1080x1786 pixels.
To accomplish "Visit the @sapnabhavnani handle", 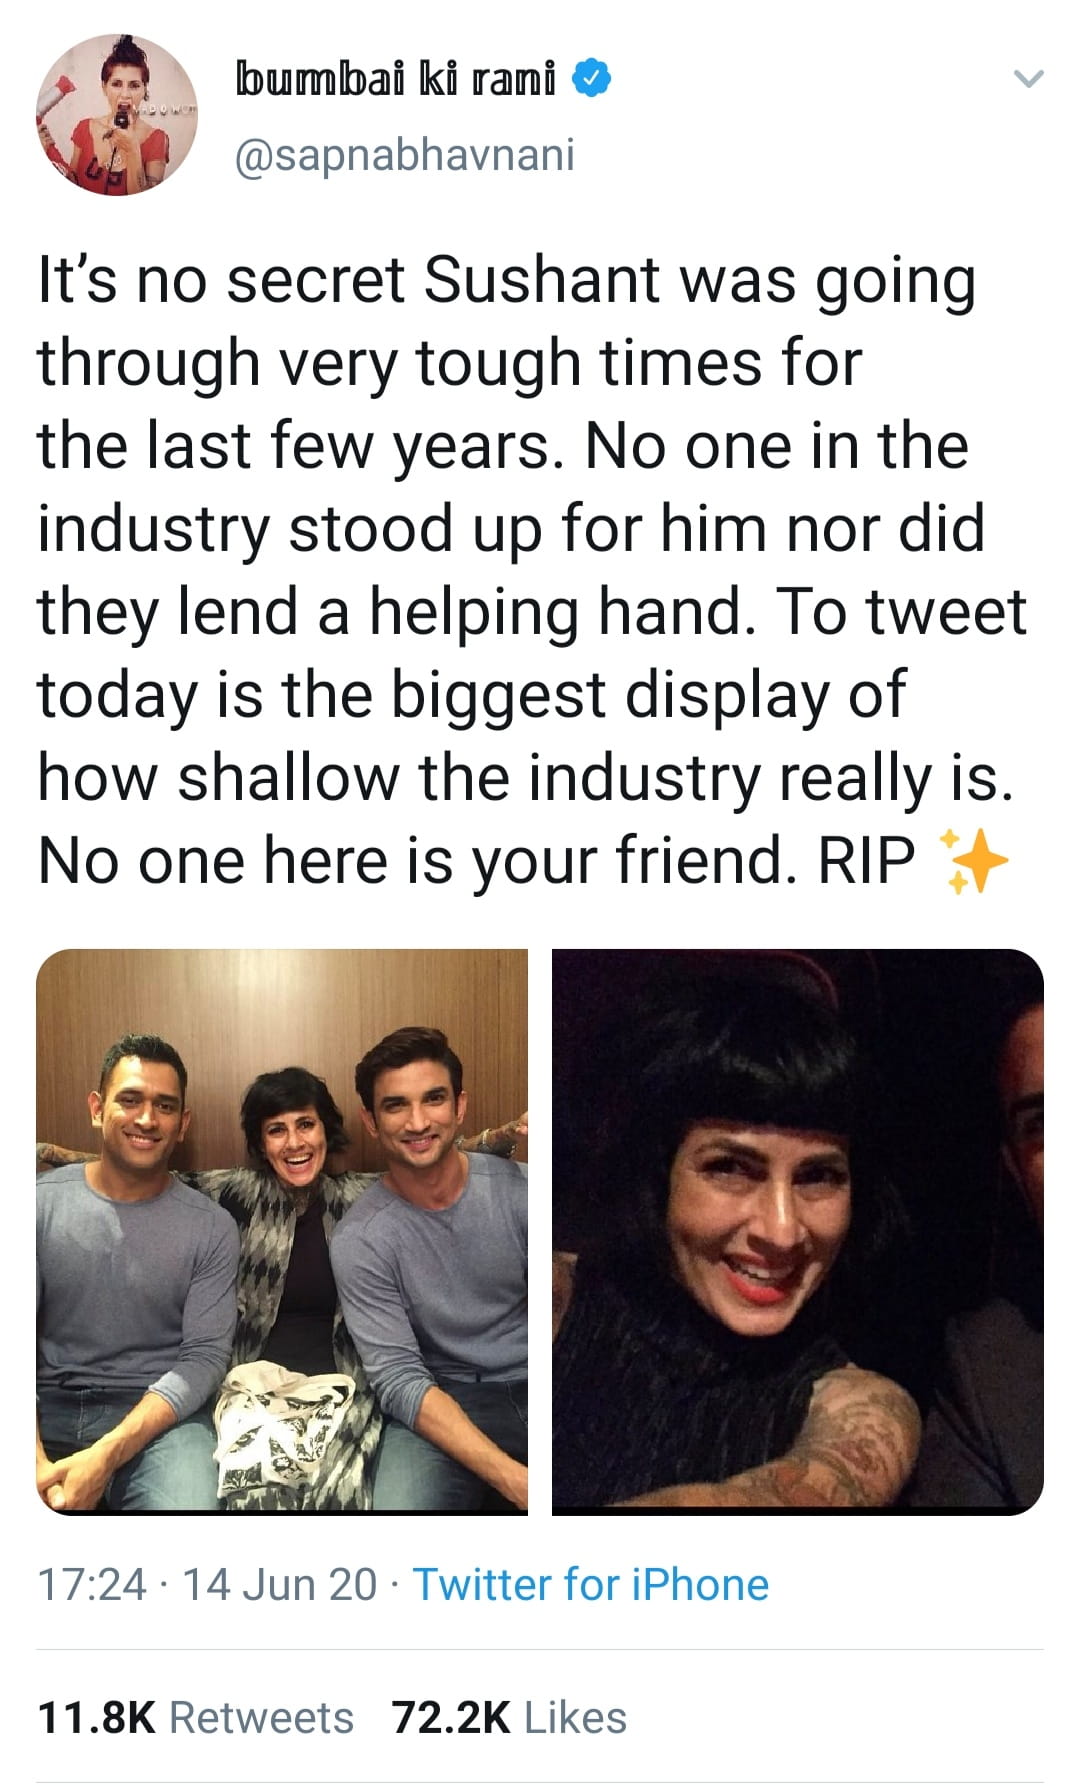I will click(404, 154).
